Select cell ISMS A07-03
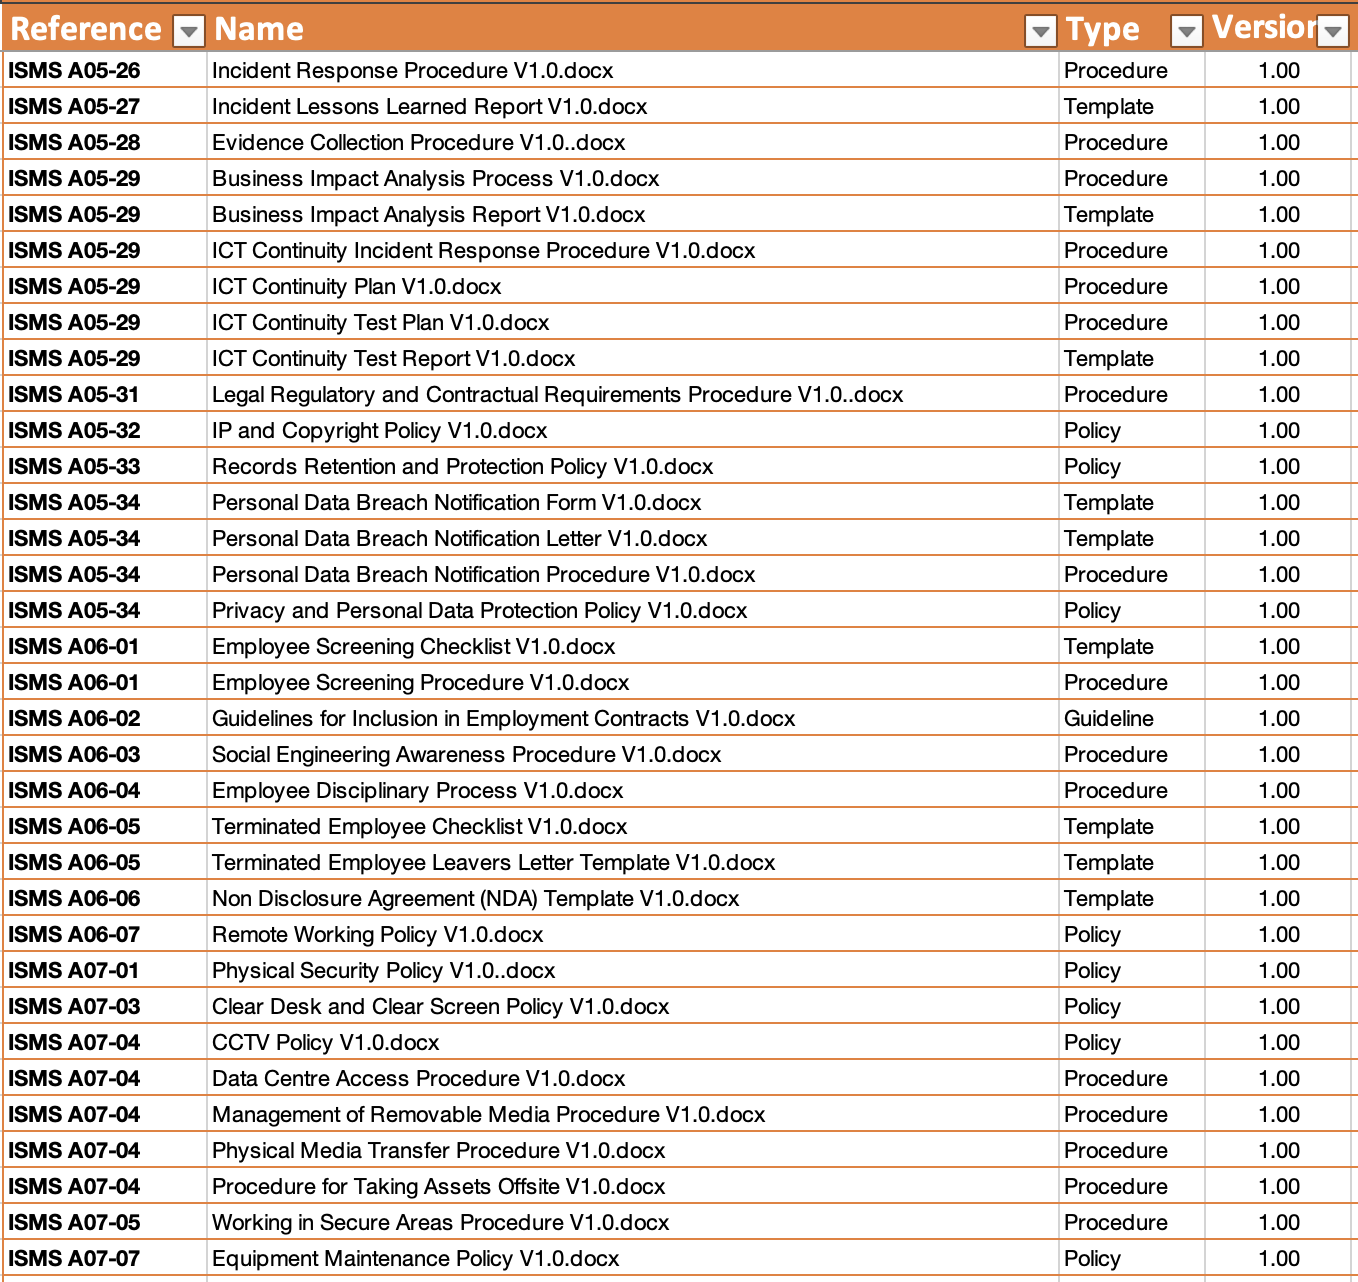1358x1282 pixels. click(105, 1007)
